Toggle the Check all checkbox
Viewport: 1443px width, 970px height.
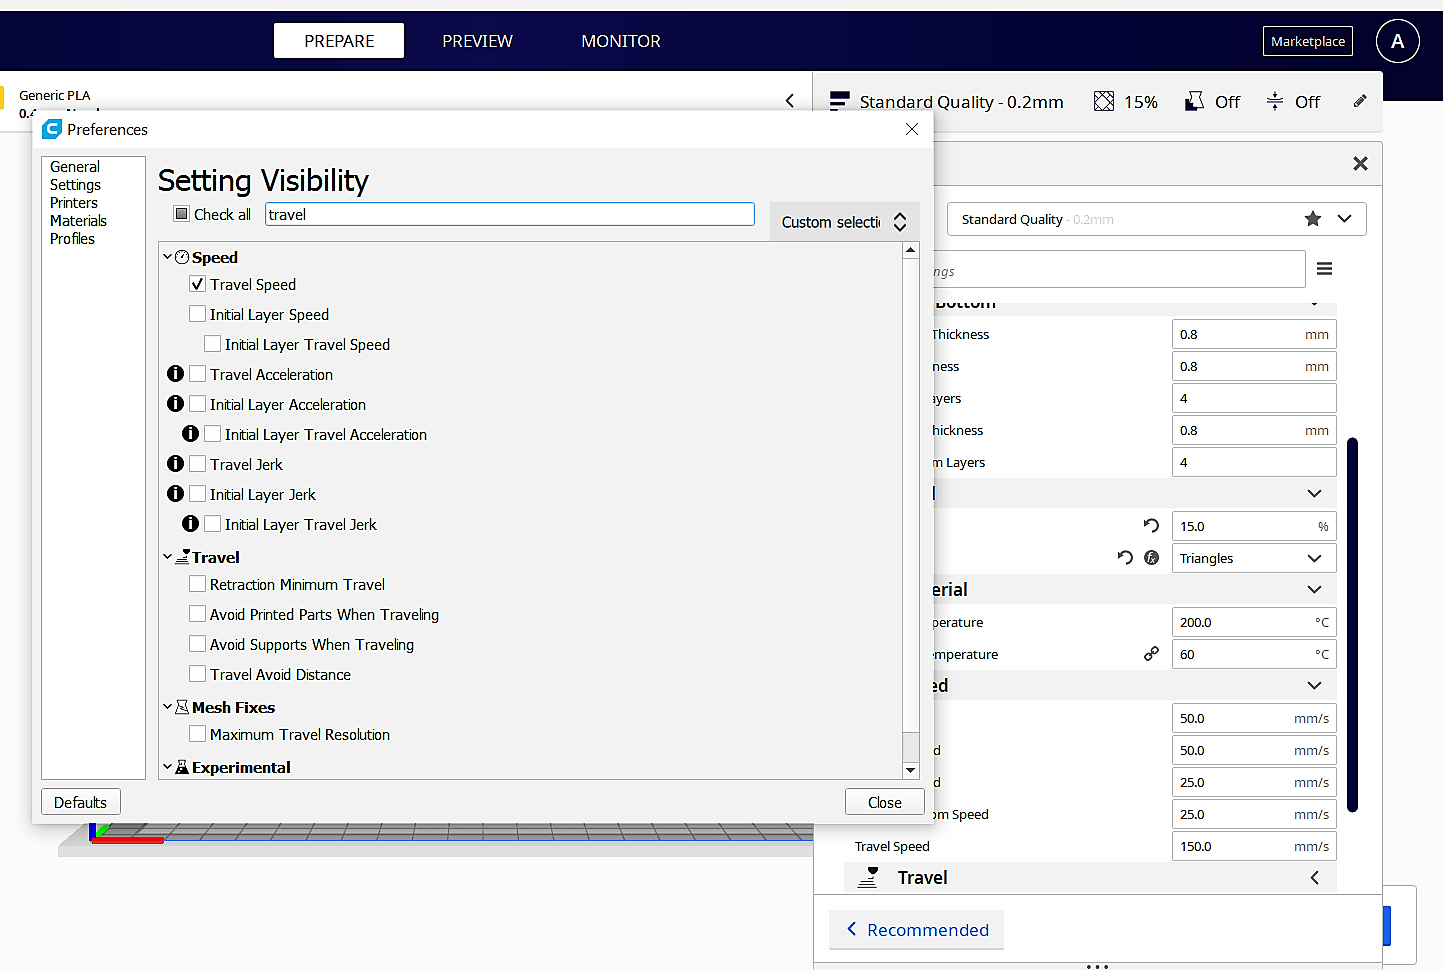(x=181, y=214)
